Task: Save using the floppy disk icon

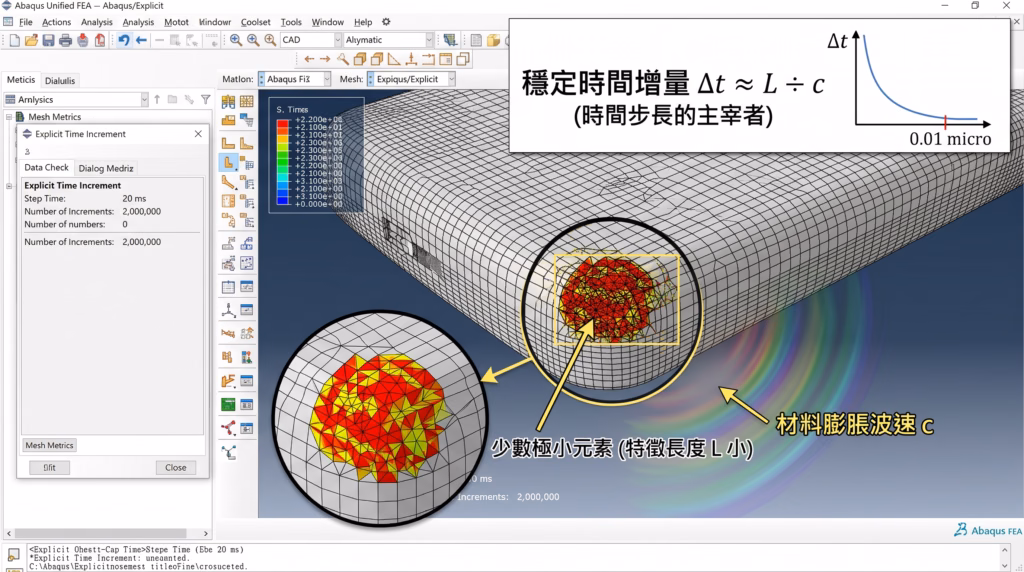Action: pyautogui.click(x=48, y=40)
